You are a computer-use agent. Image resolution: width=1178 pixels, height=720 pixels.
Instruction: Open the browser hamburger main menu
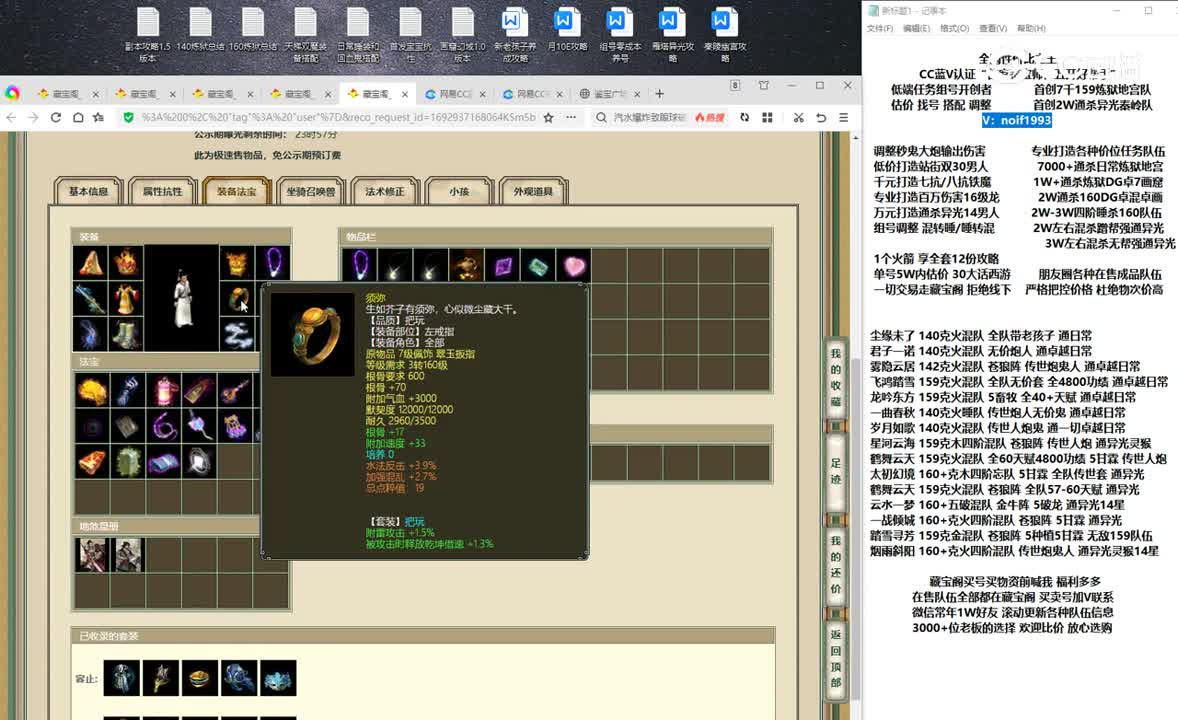[x=844, y=117]
